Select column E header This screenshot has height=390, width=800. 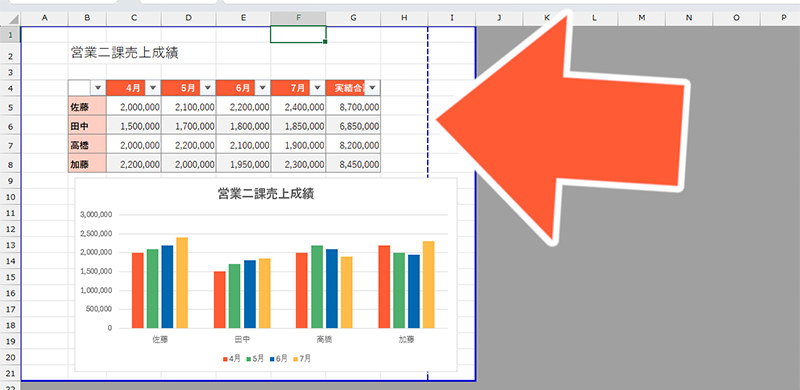click(x=243, y=18)
